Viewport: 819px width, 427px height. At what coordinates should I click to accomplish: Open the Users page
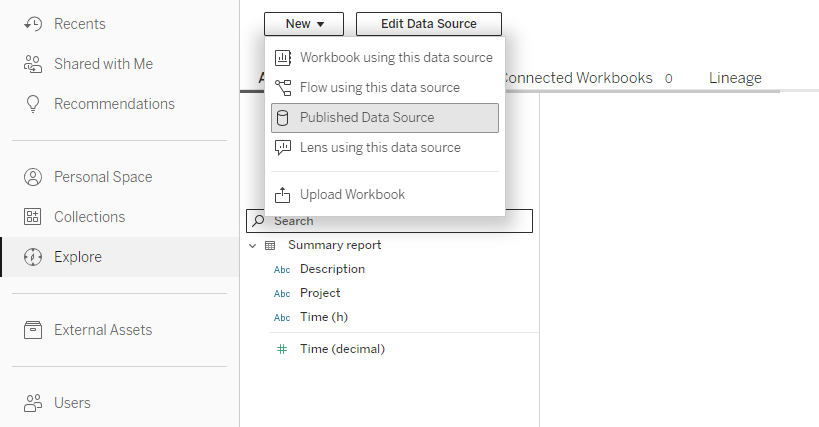point(72,403)
